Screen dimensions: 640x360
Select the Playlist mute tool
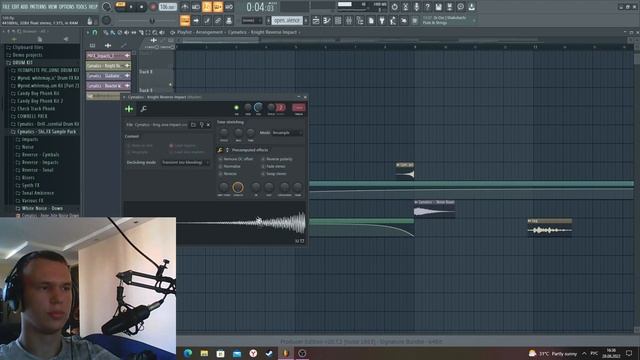coord(127,32)
